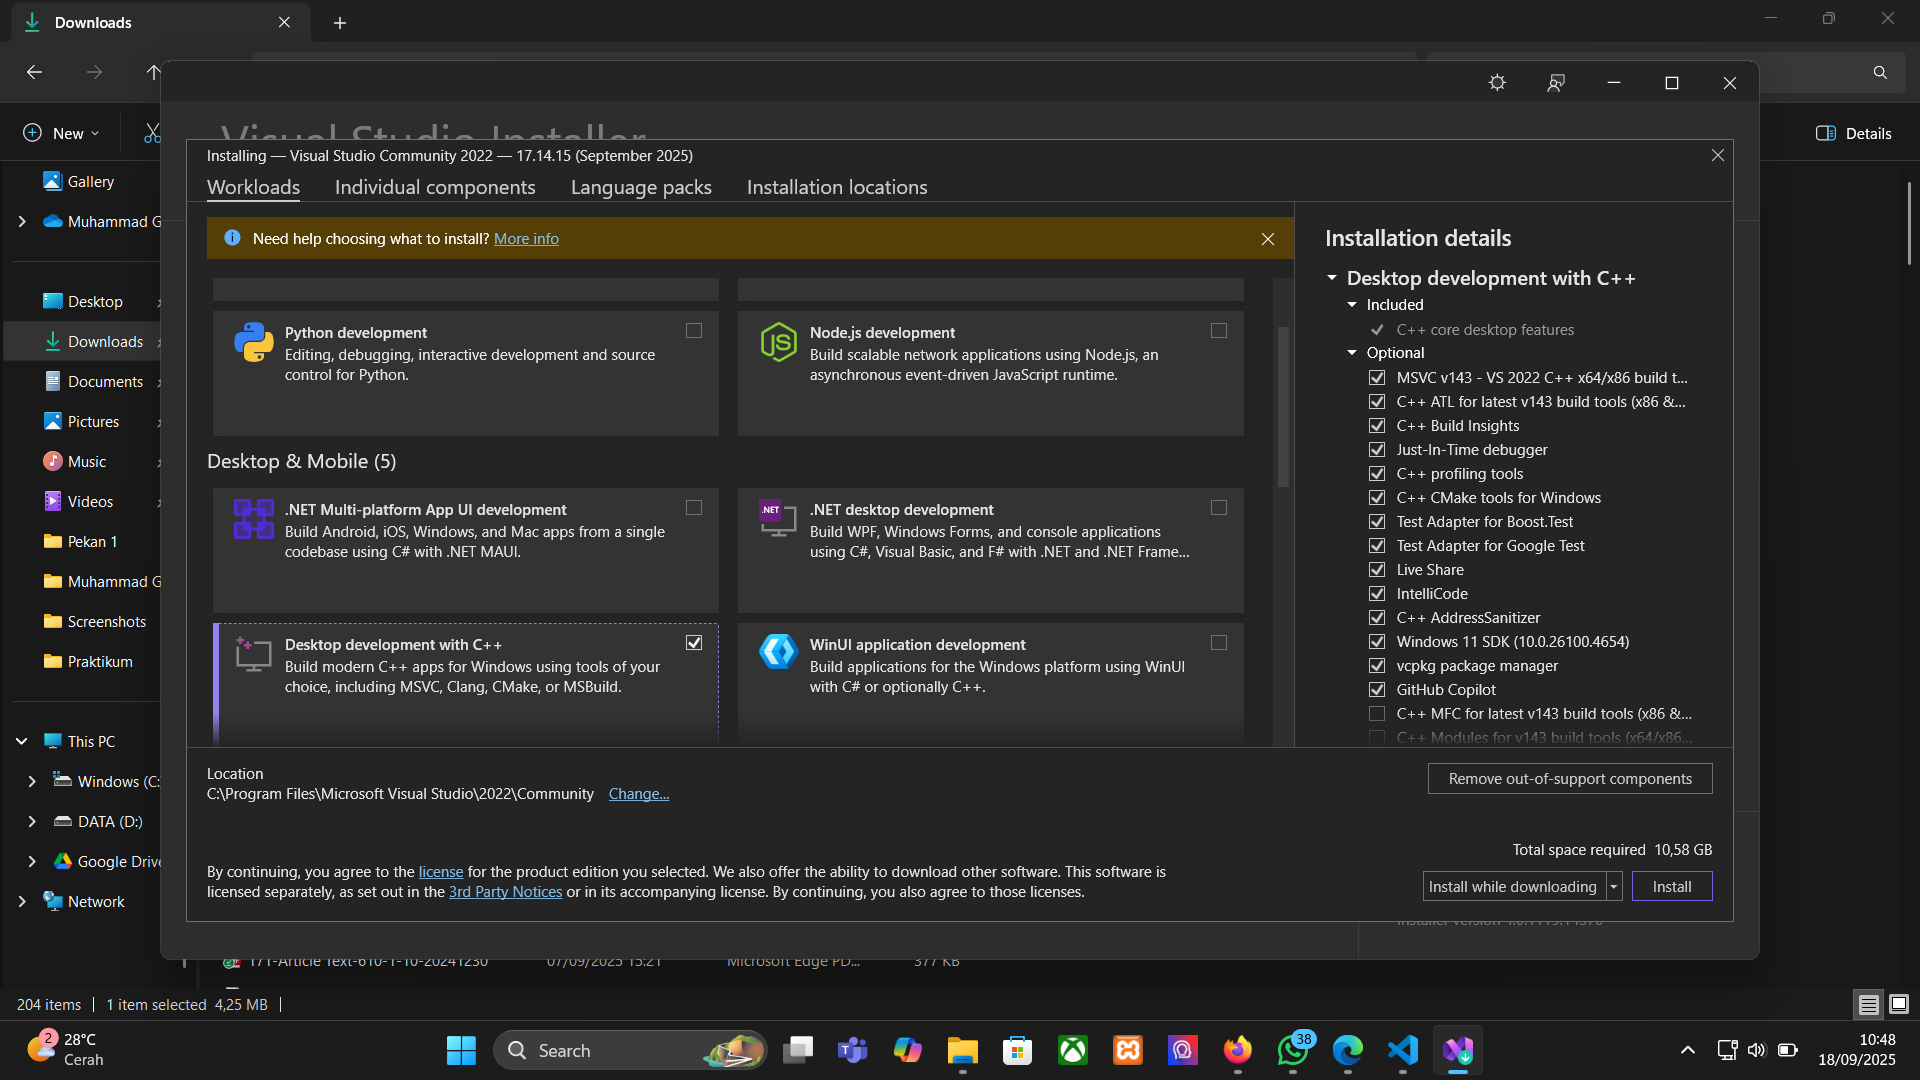Screen dimensions: 1920x1080
Task: Click the Change location link
Action: (638, 794)
